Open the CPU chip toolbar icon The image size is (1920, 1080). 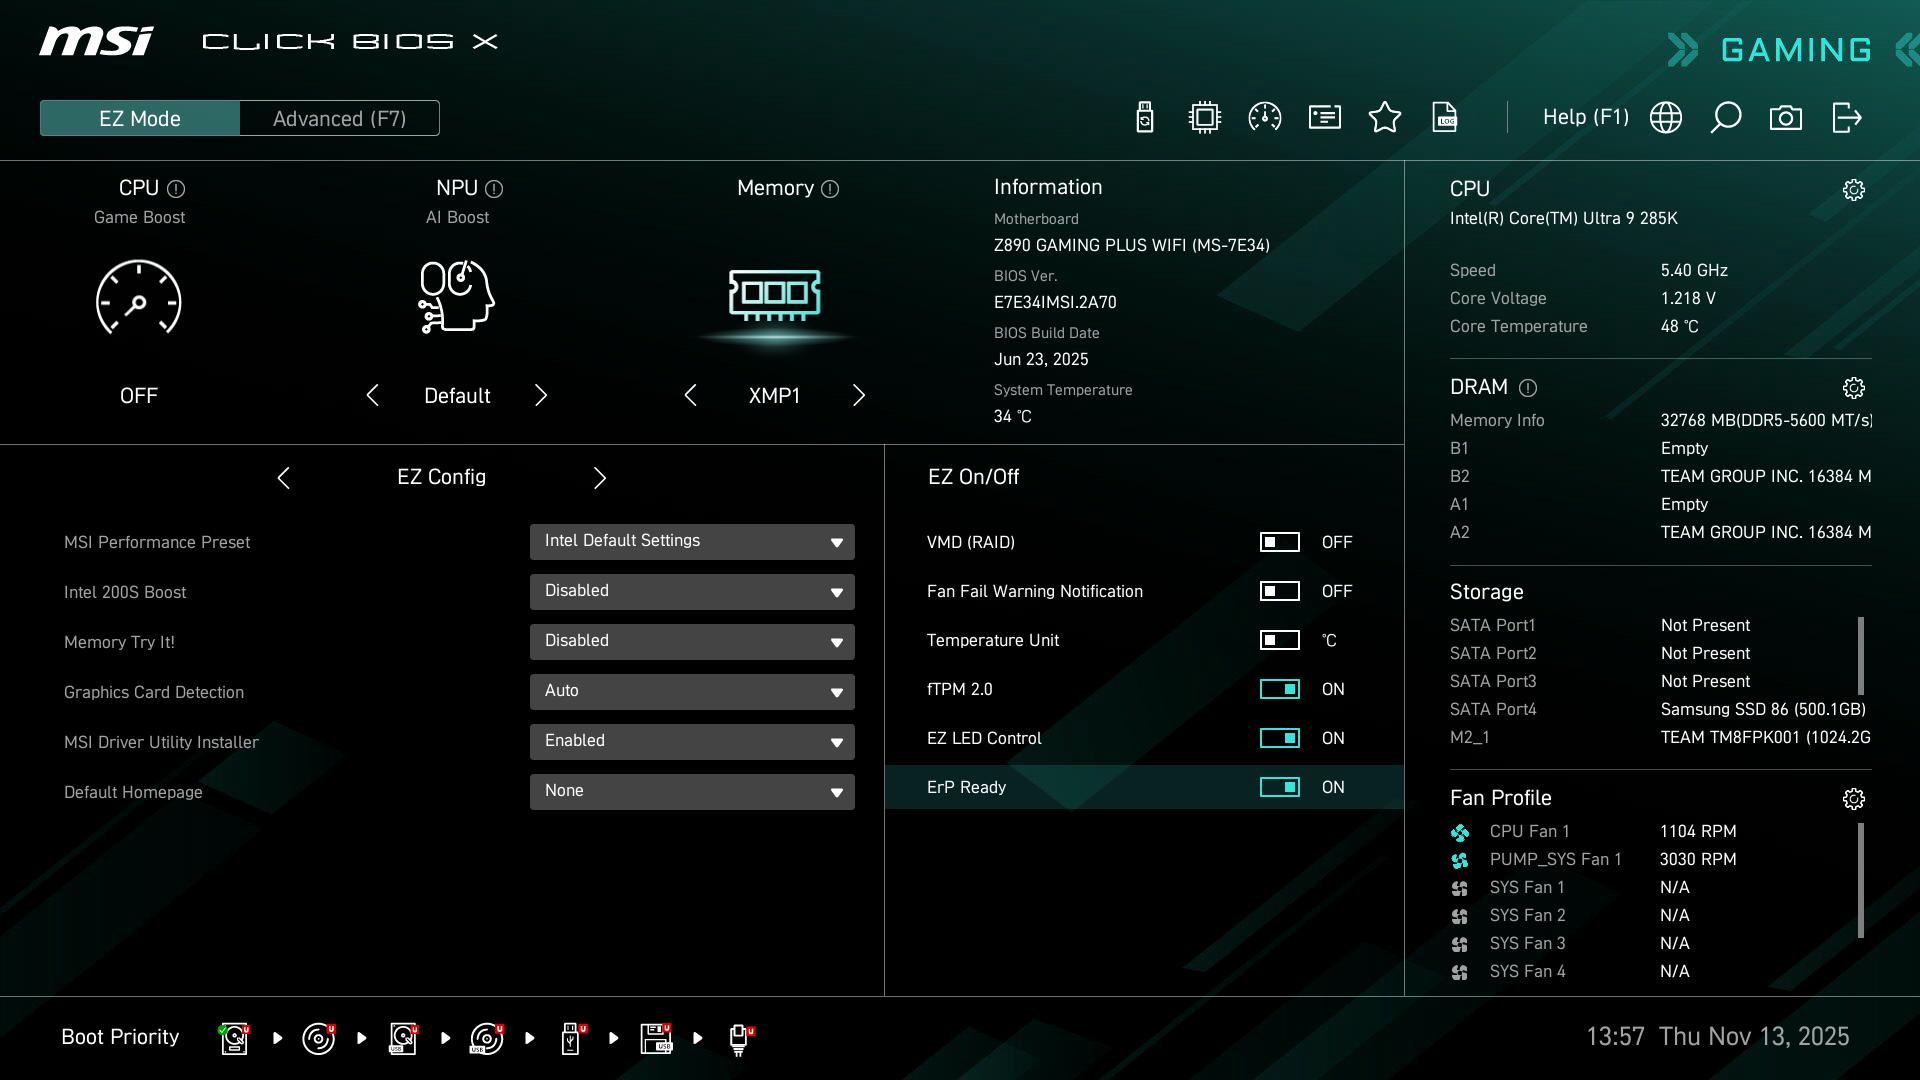point(1205,118)
